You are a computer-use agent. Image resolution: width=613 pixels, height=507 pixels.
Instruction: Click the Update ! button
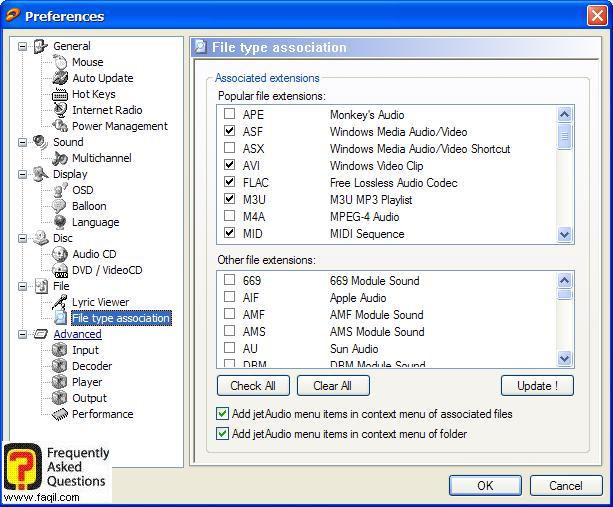pyautogui.click(x=537, y=386)
